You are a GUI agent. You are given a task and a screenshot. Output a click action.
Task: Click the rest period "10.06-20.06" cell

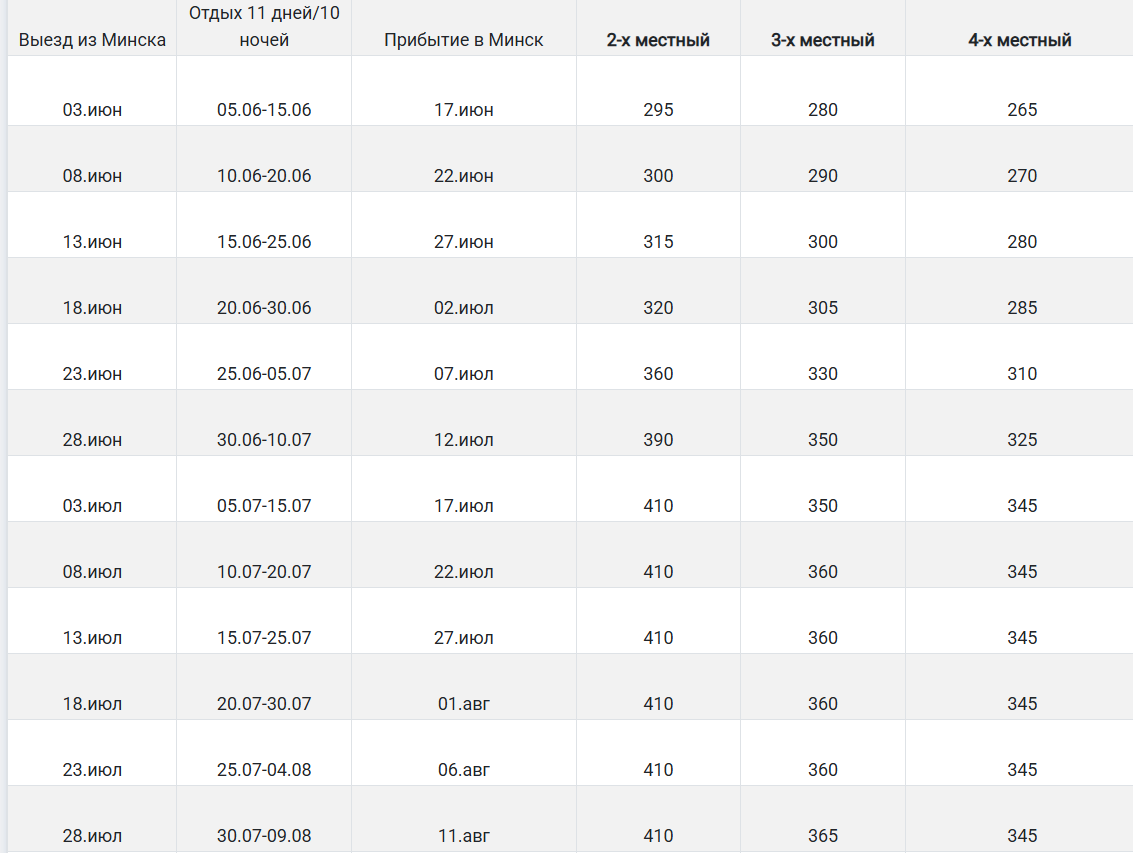click(264, 176)
